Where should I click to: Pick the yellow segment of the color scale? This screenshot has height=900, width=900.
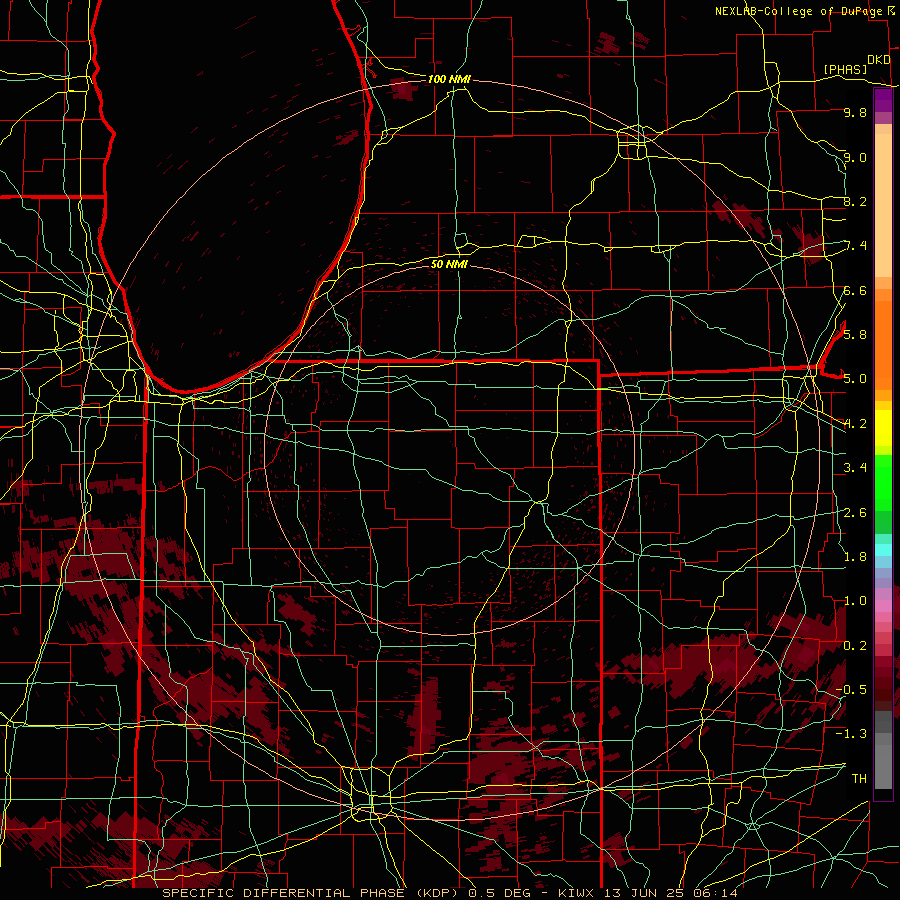[883, 428]
